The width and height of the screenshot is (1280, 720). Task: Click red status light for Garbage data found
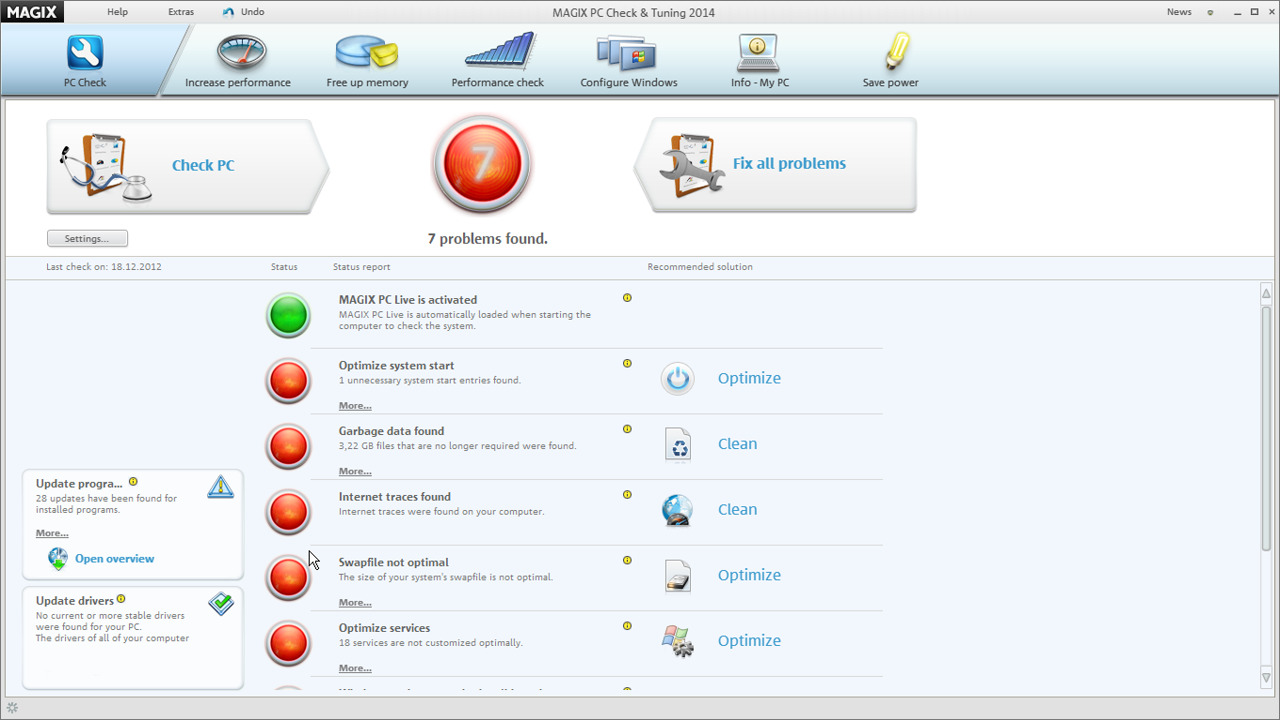click(x=288, y=446)
